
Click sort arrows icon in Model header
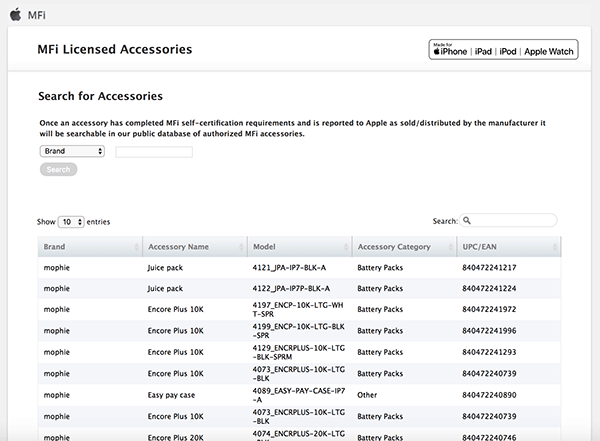pyautogui.click(x=346, y=247)
